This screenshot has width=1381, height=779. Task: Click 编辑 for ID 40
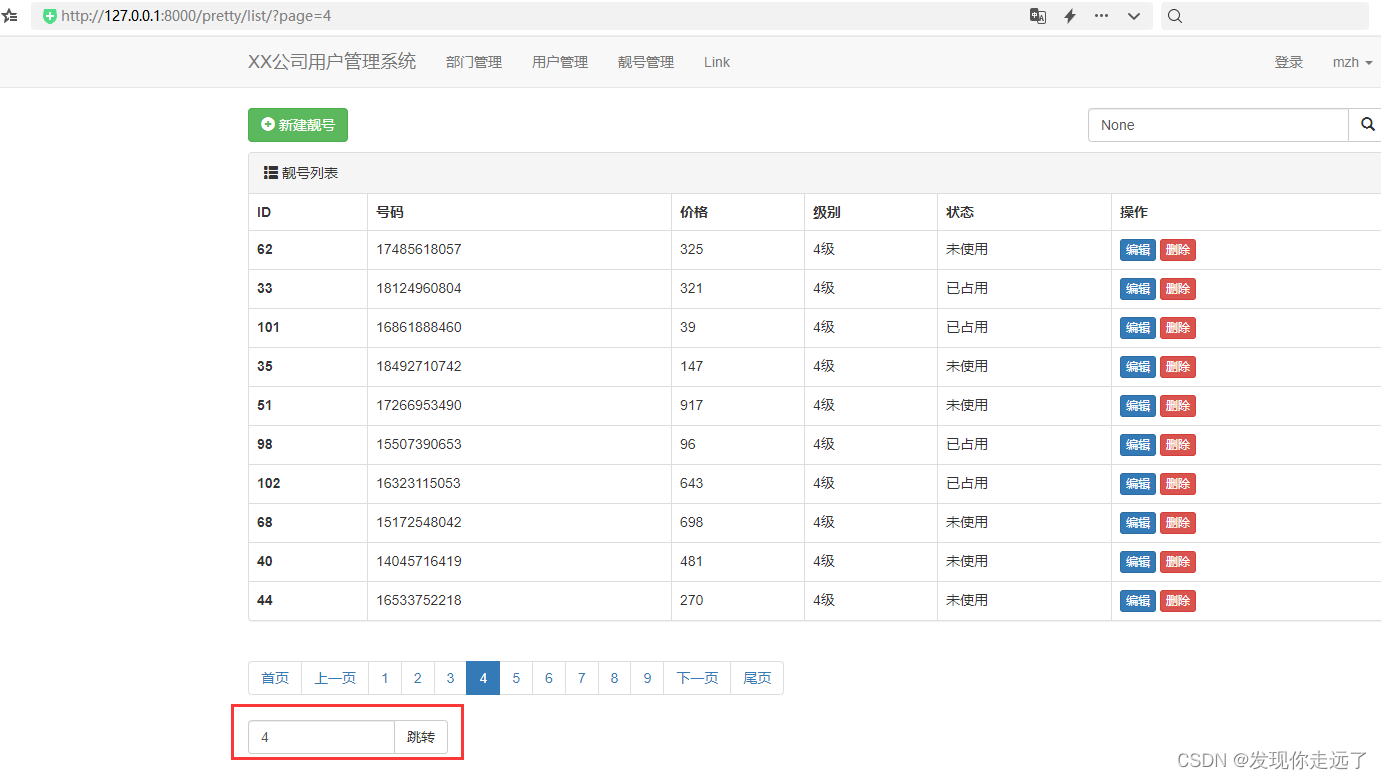[1138, 562]
